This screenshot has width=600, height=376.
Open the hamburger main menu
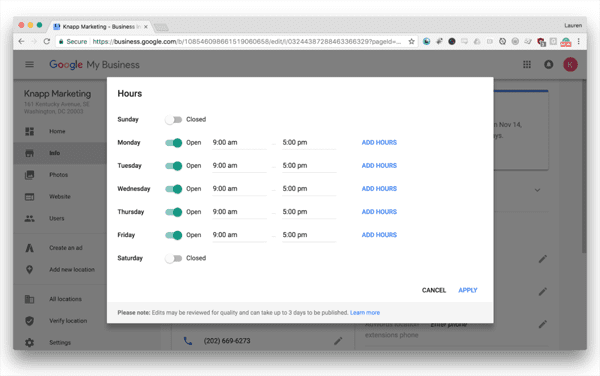coord(29,64)
